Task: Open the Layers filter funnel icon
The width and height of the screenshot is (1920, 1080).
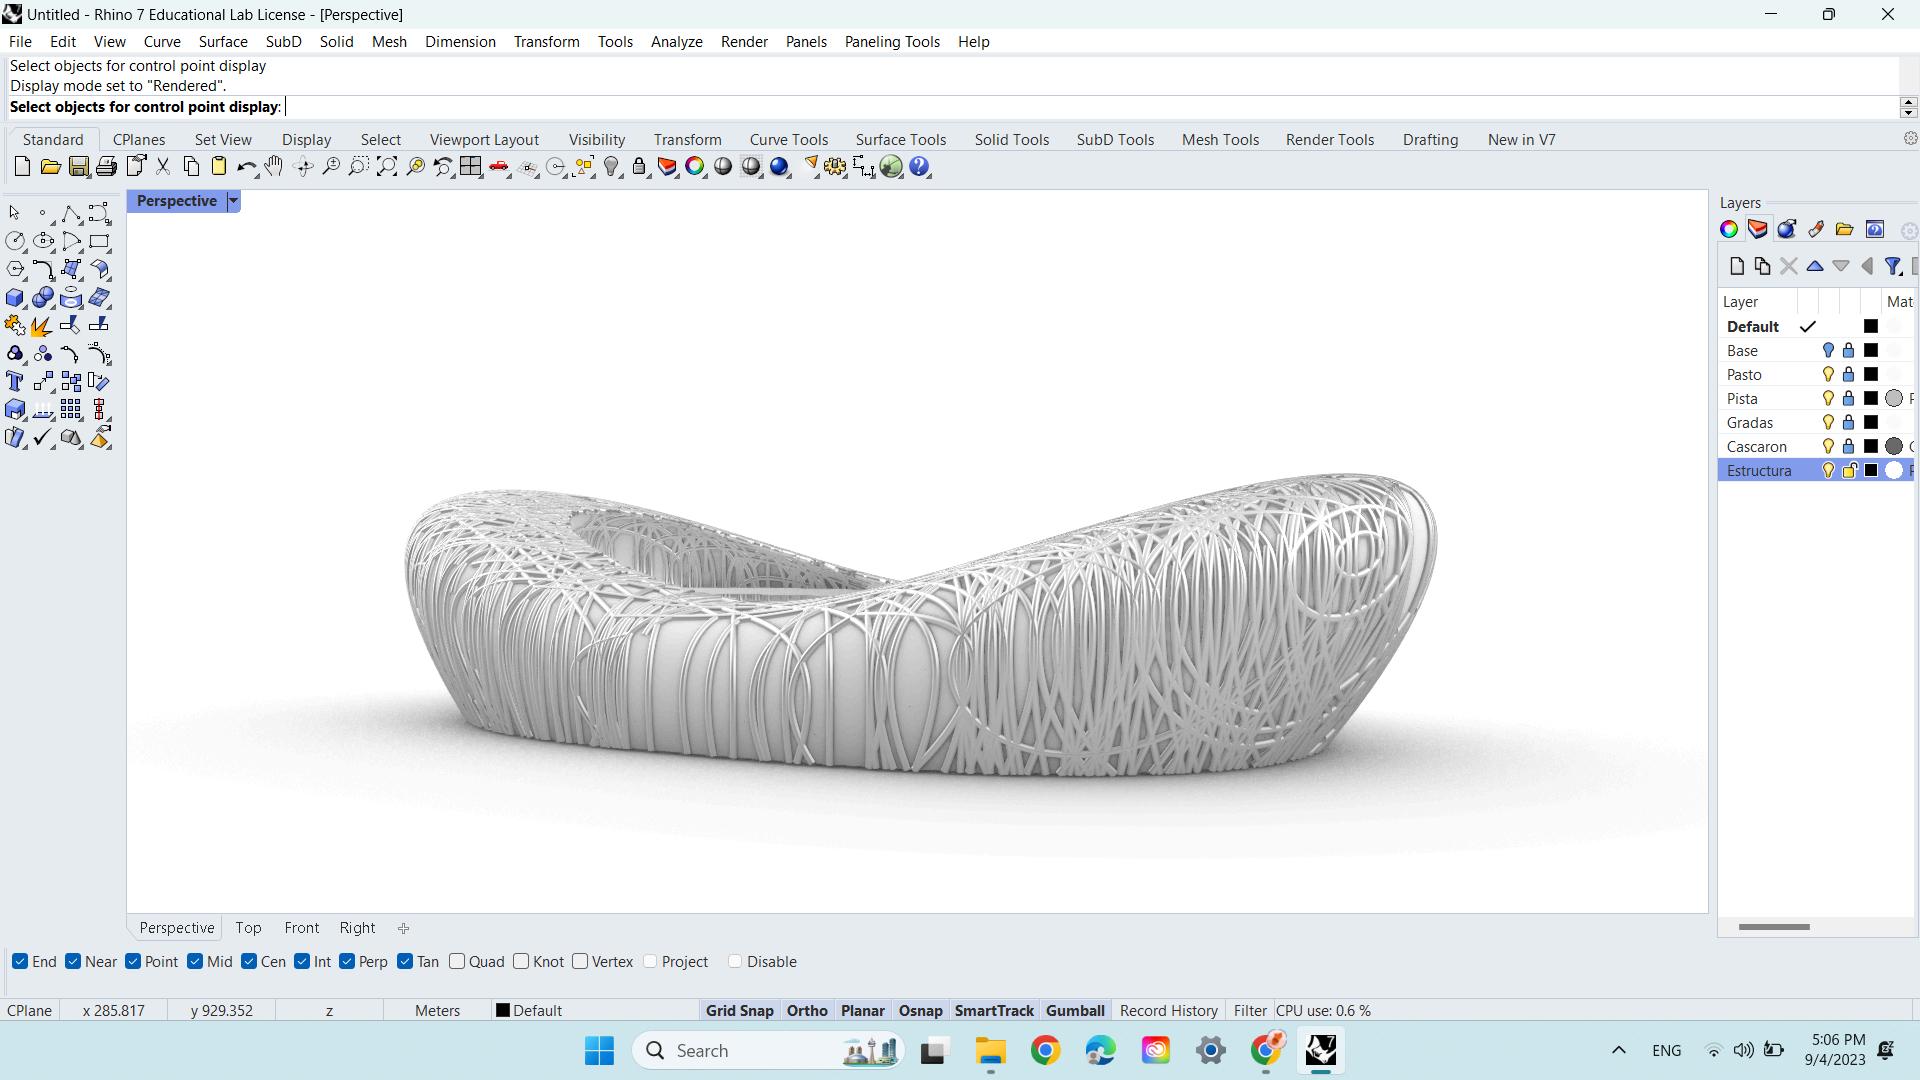Action: point(1892,266)
